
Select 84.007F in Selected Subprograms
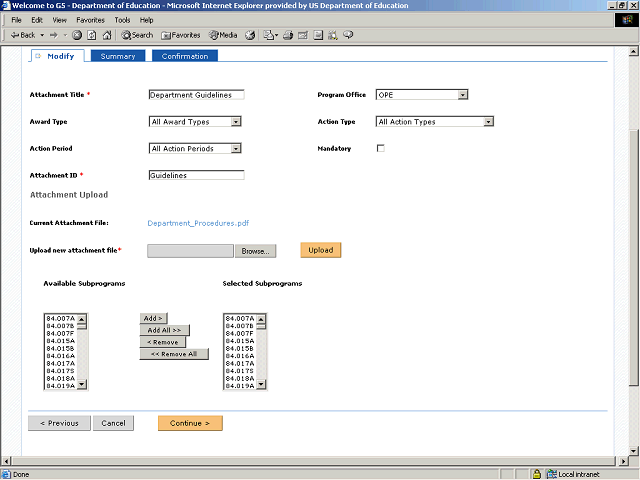240,333
